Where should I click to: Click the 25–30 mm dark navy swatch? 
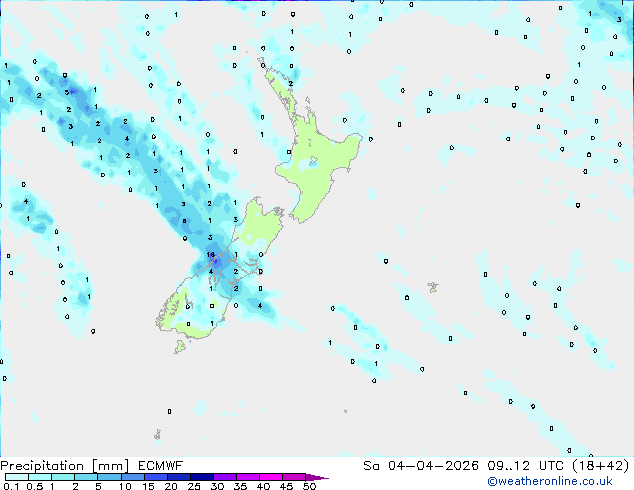coord(201,477)
